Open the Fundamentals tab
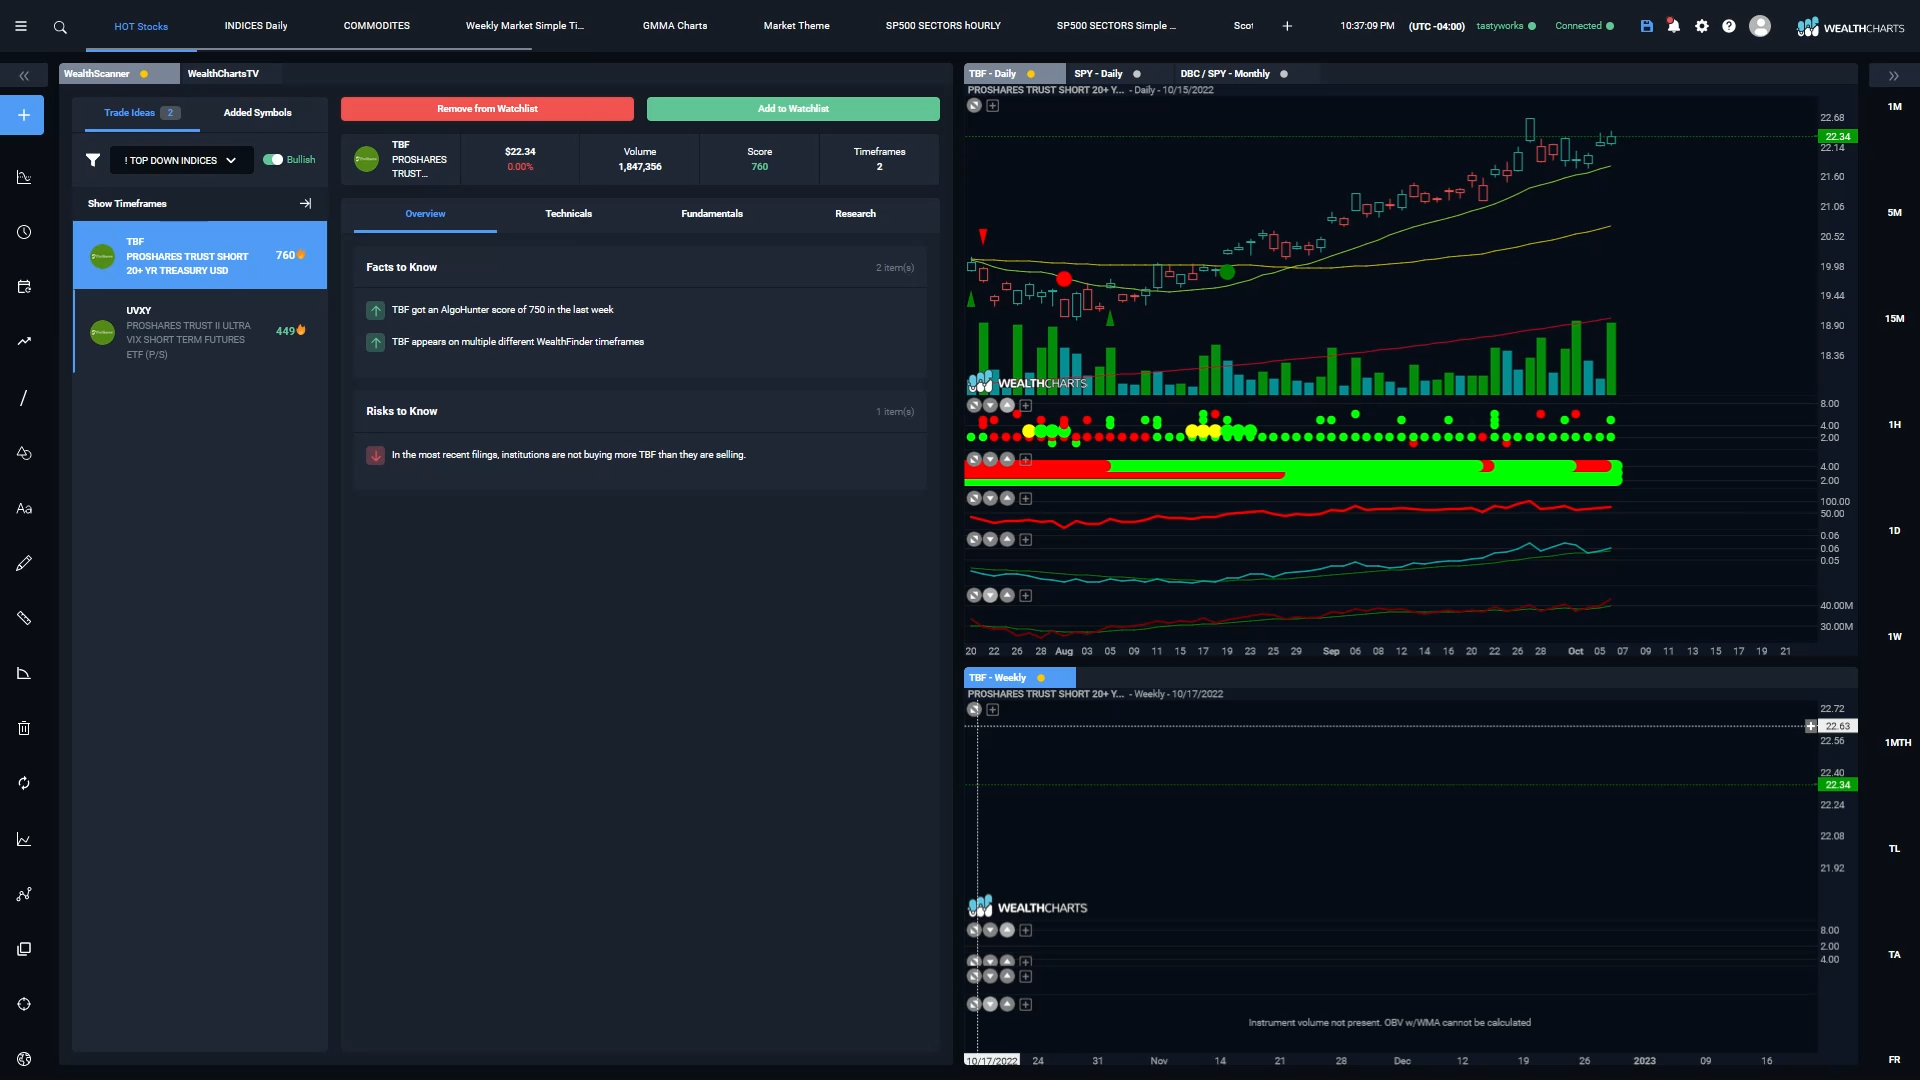Image resolution: width=1920 pixels, height=1080 pixels. pyautogui.click(x=712, y=214)
